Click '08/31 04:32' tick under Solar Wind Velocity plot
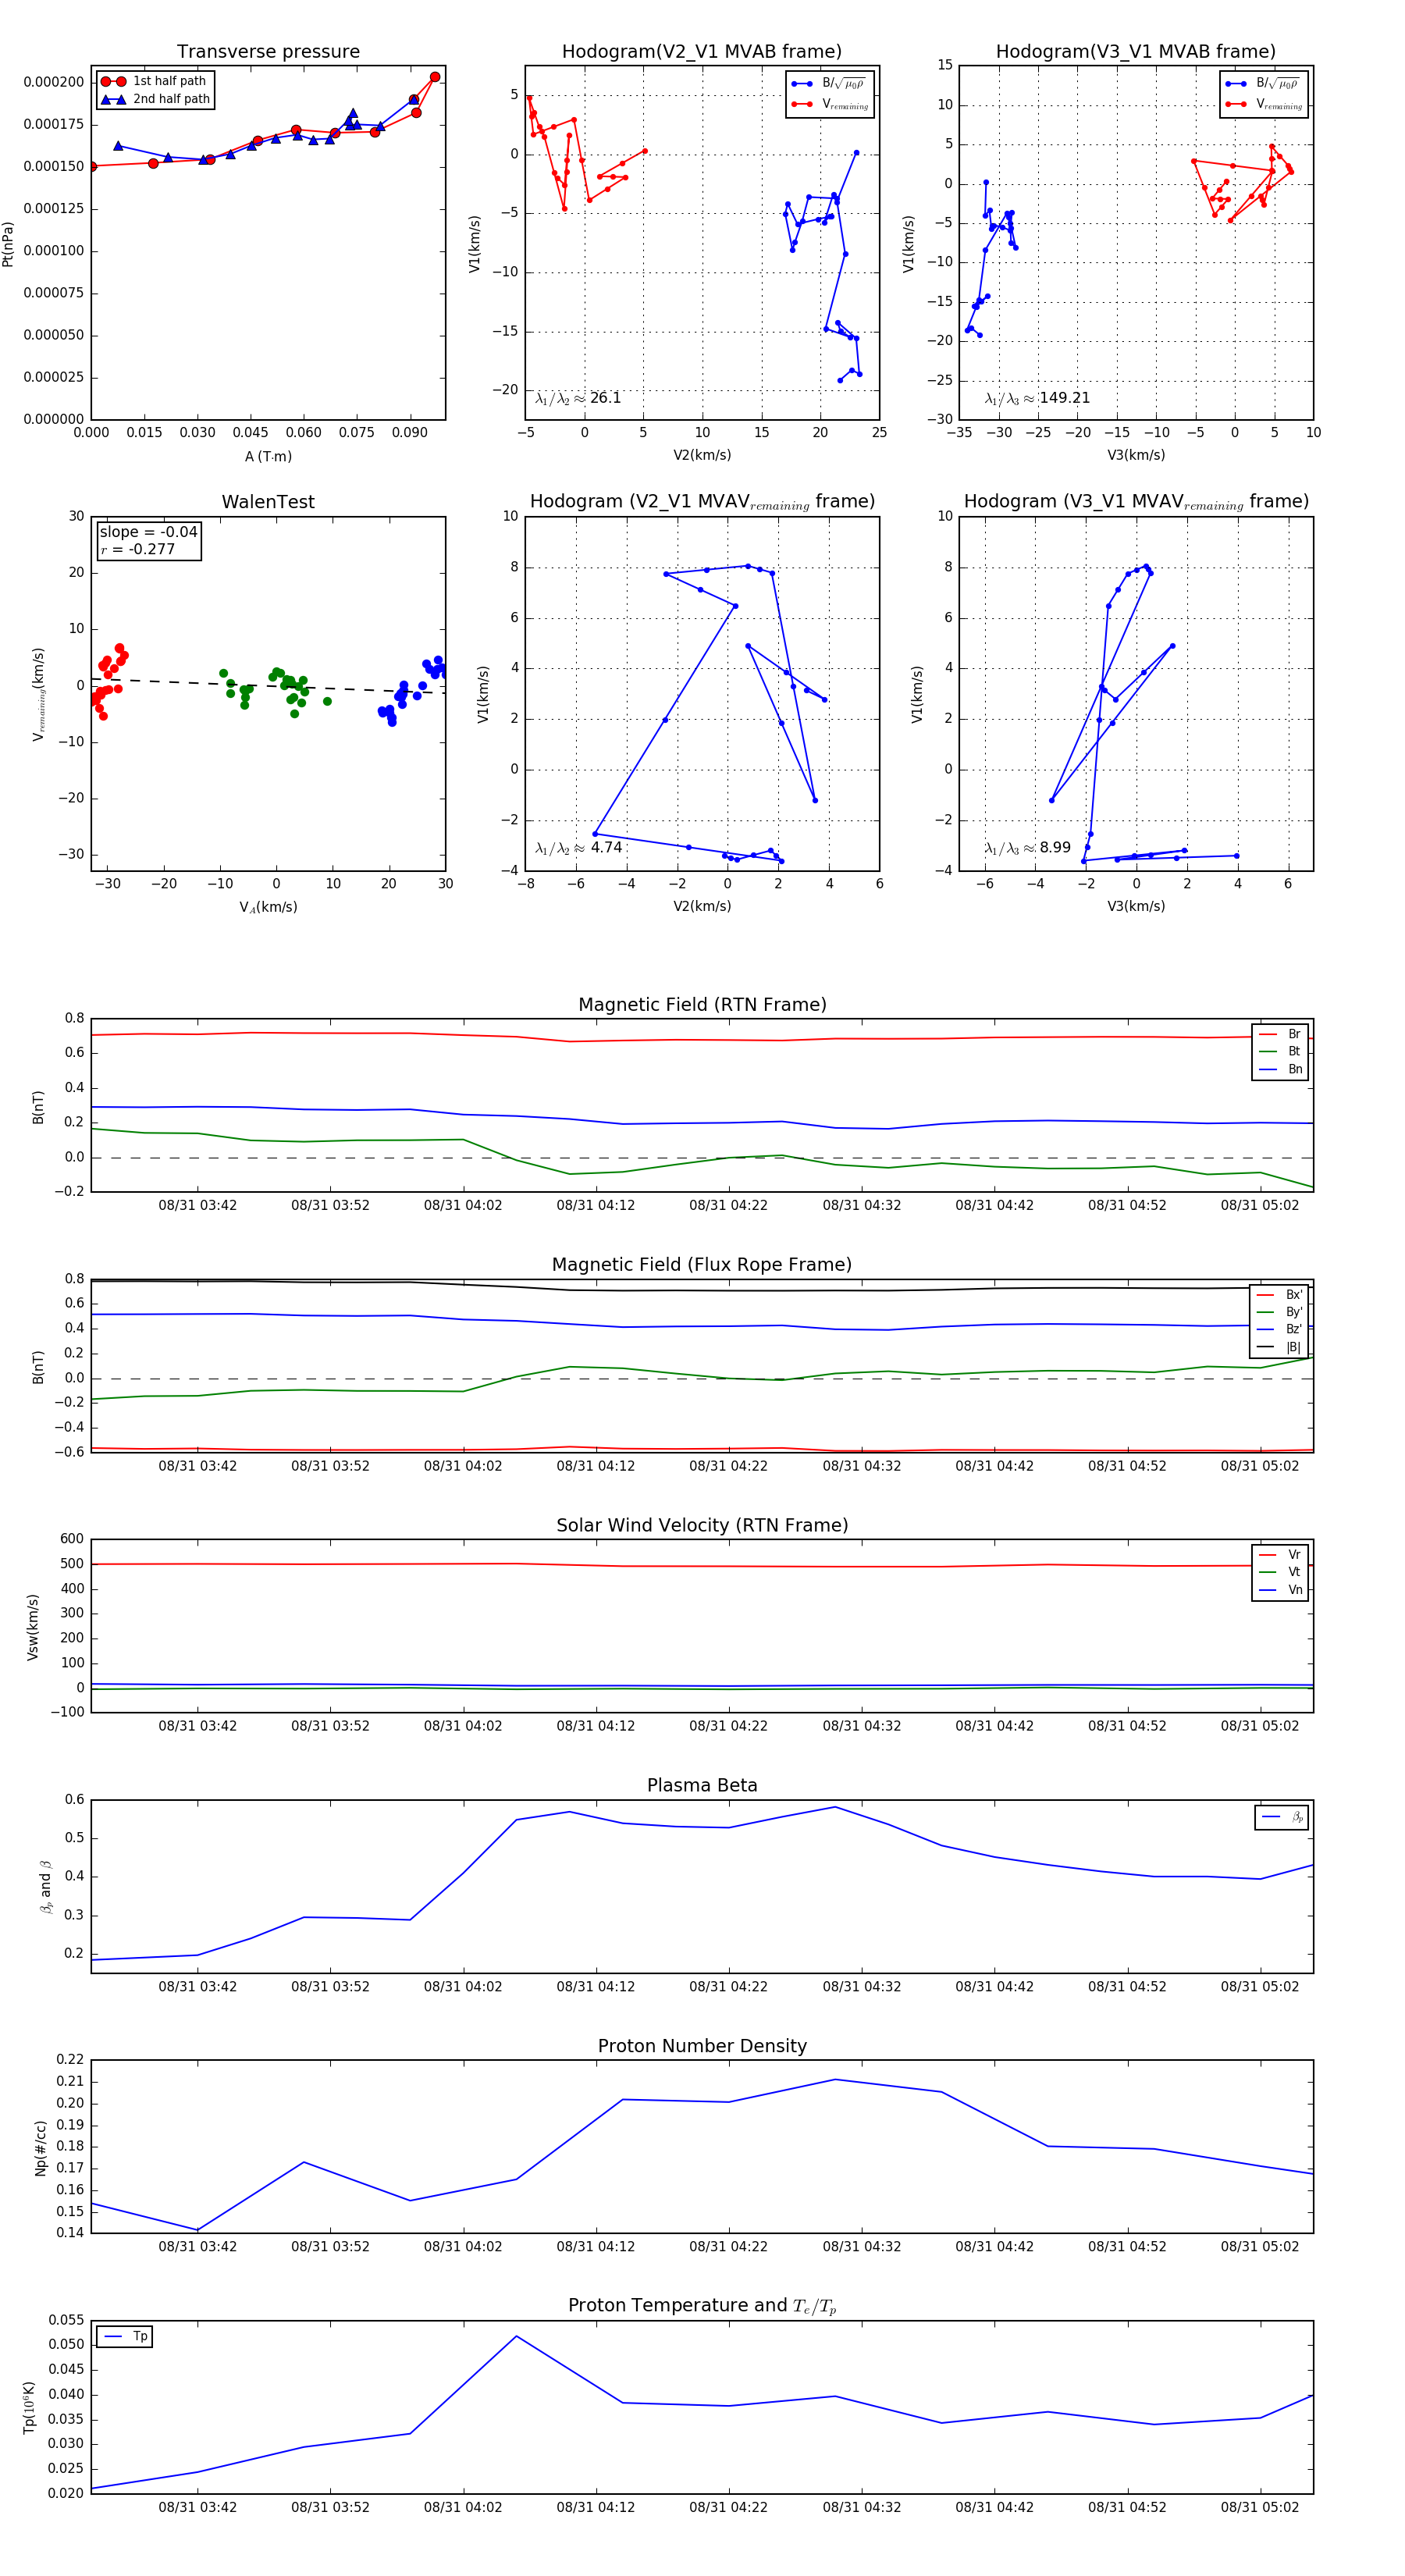 [x=861, y=1726]
